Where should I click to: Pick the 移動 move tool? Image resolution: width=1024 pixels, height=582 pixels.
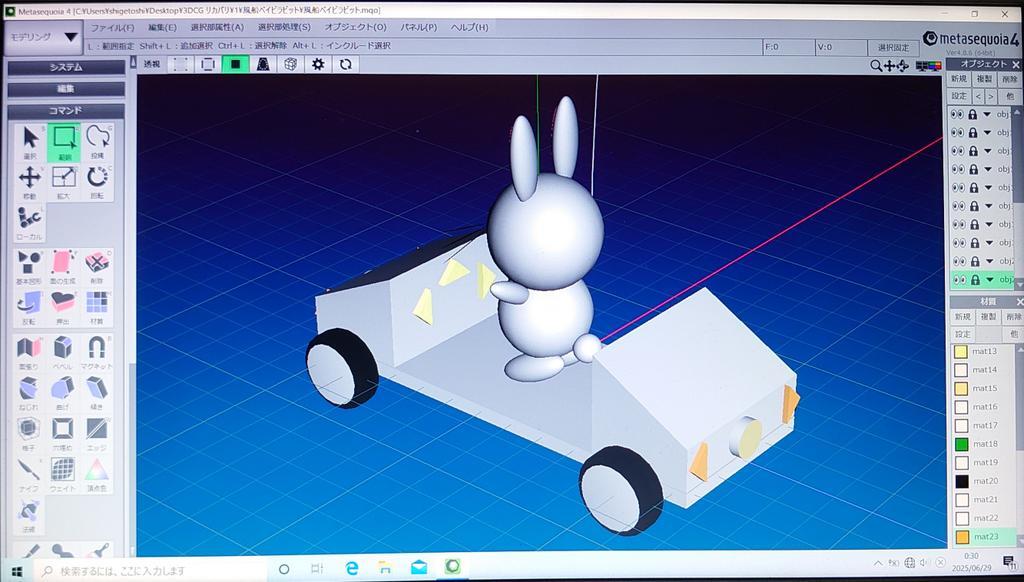(x=30, y=183)
